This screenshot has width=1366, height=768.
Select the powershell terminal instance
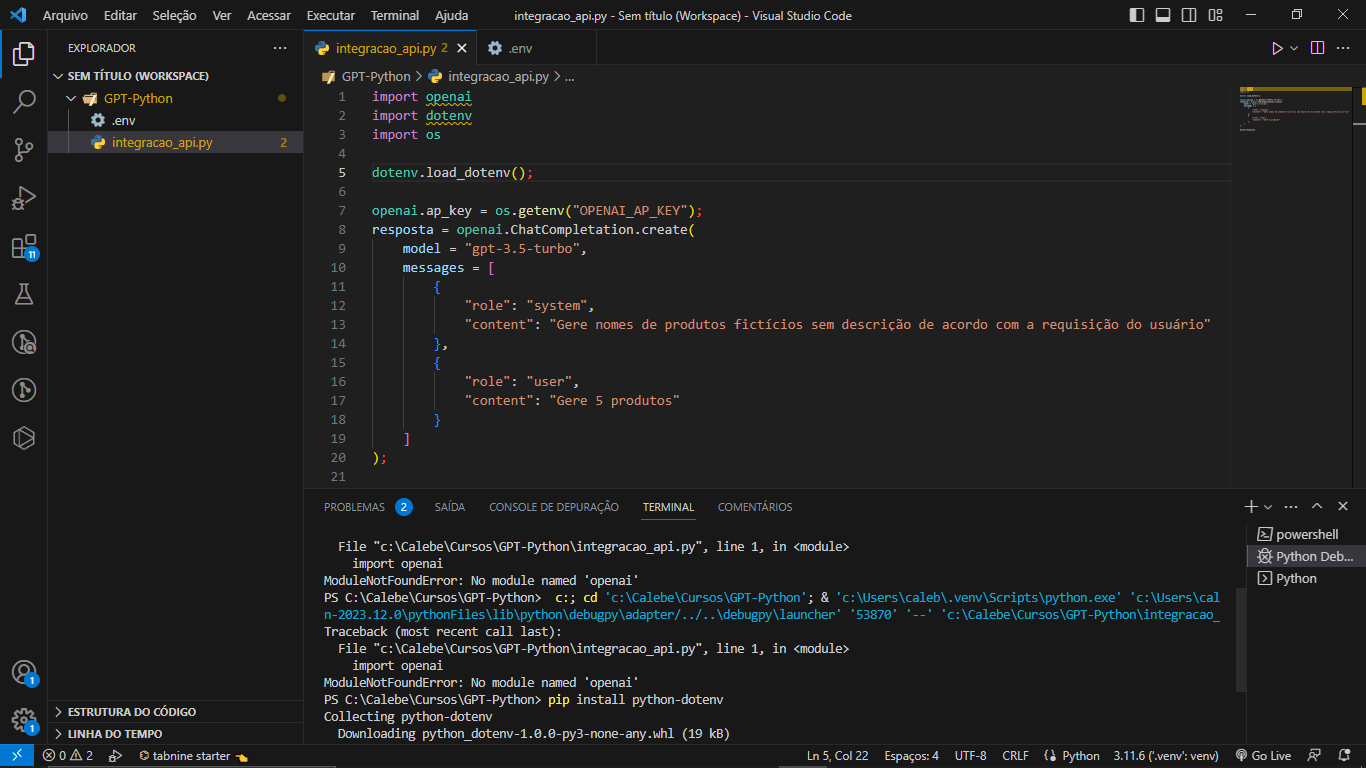tap(1306, 534)
